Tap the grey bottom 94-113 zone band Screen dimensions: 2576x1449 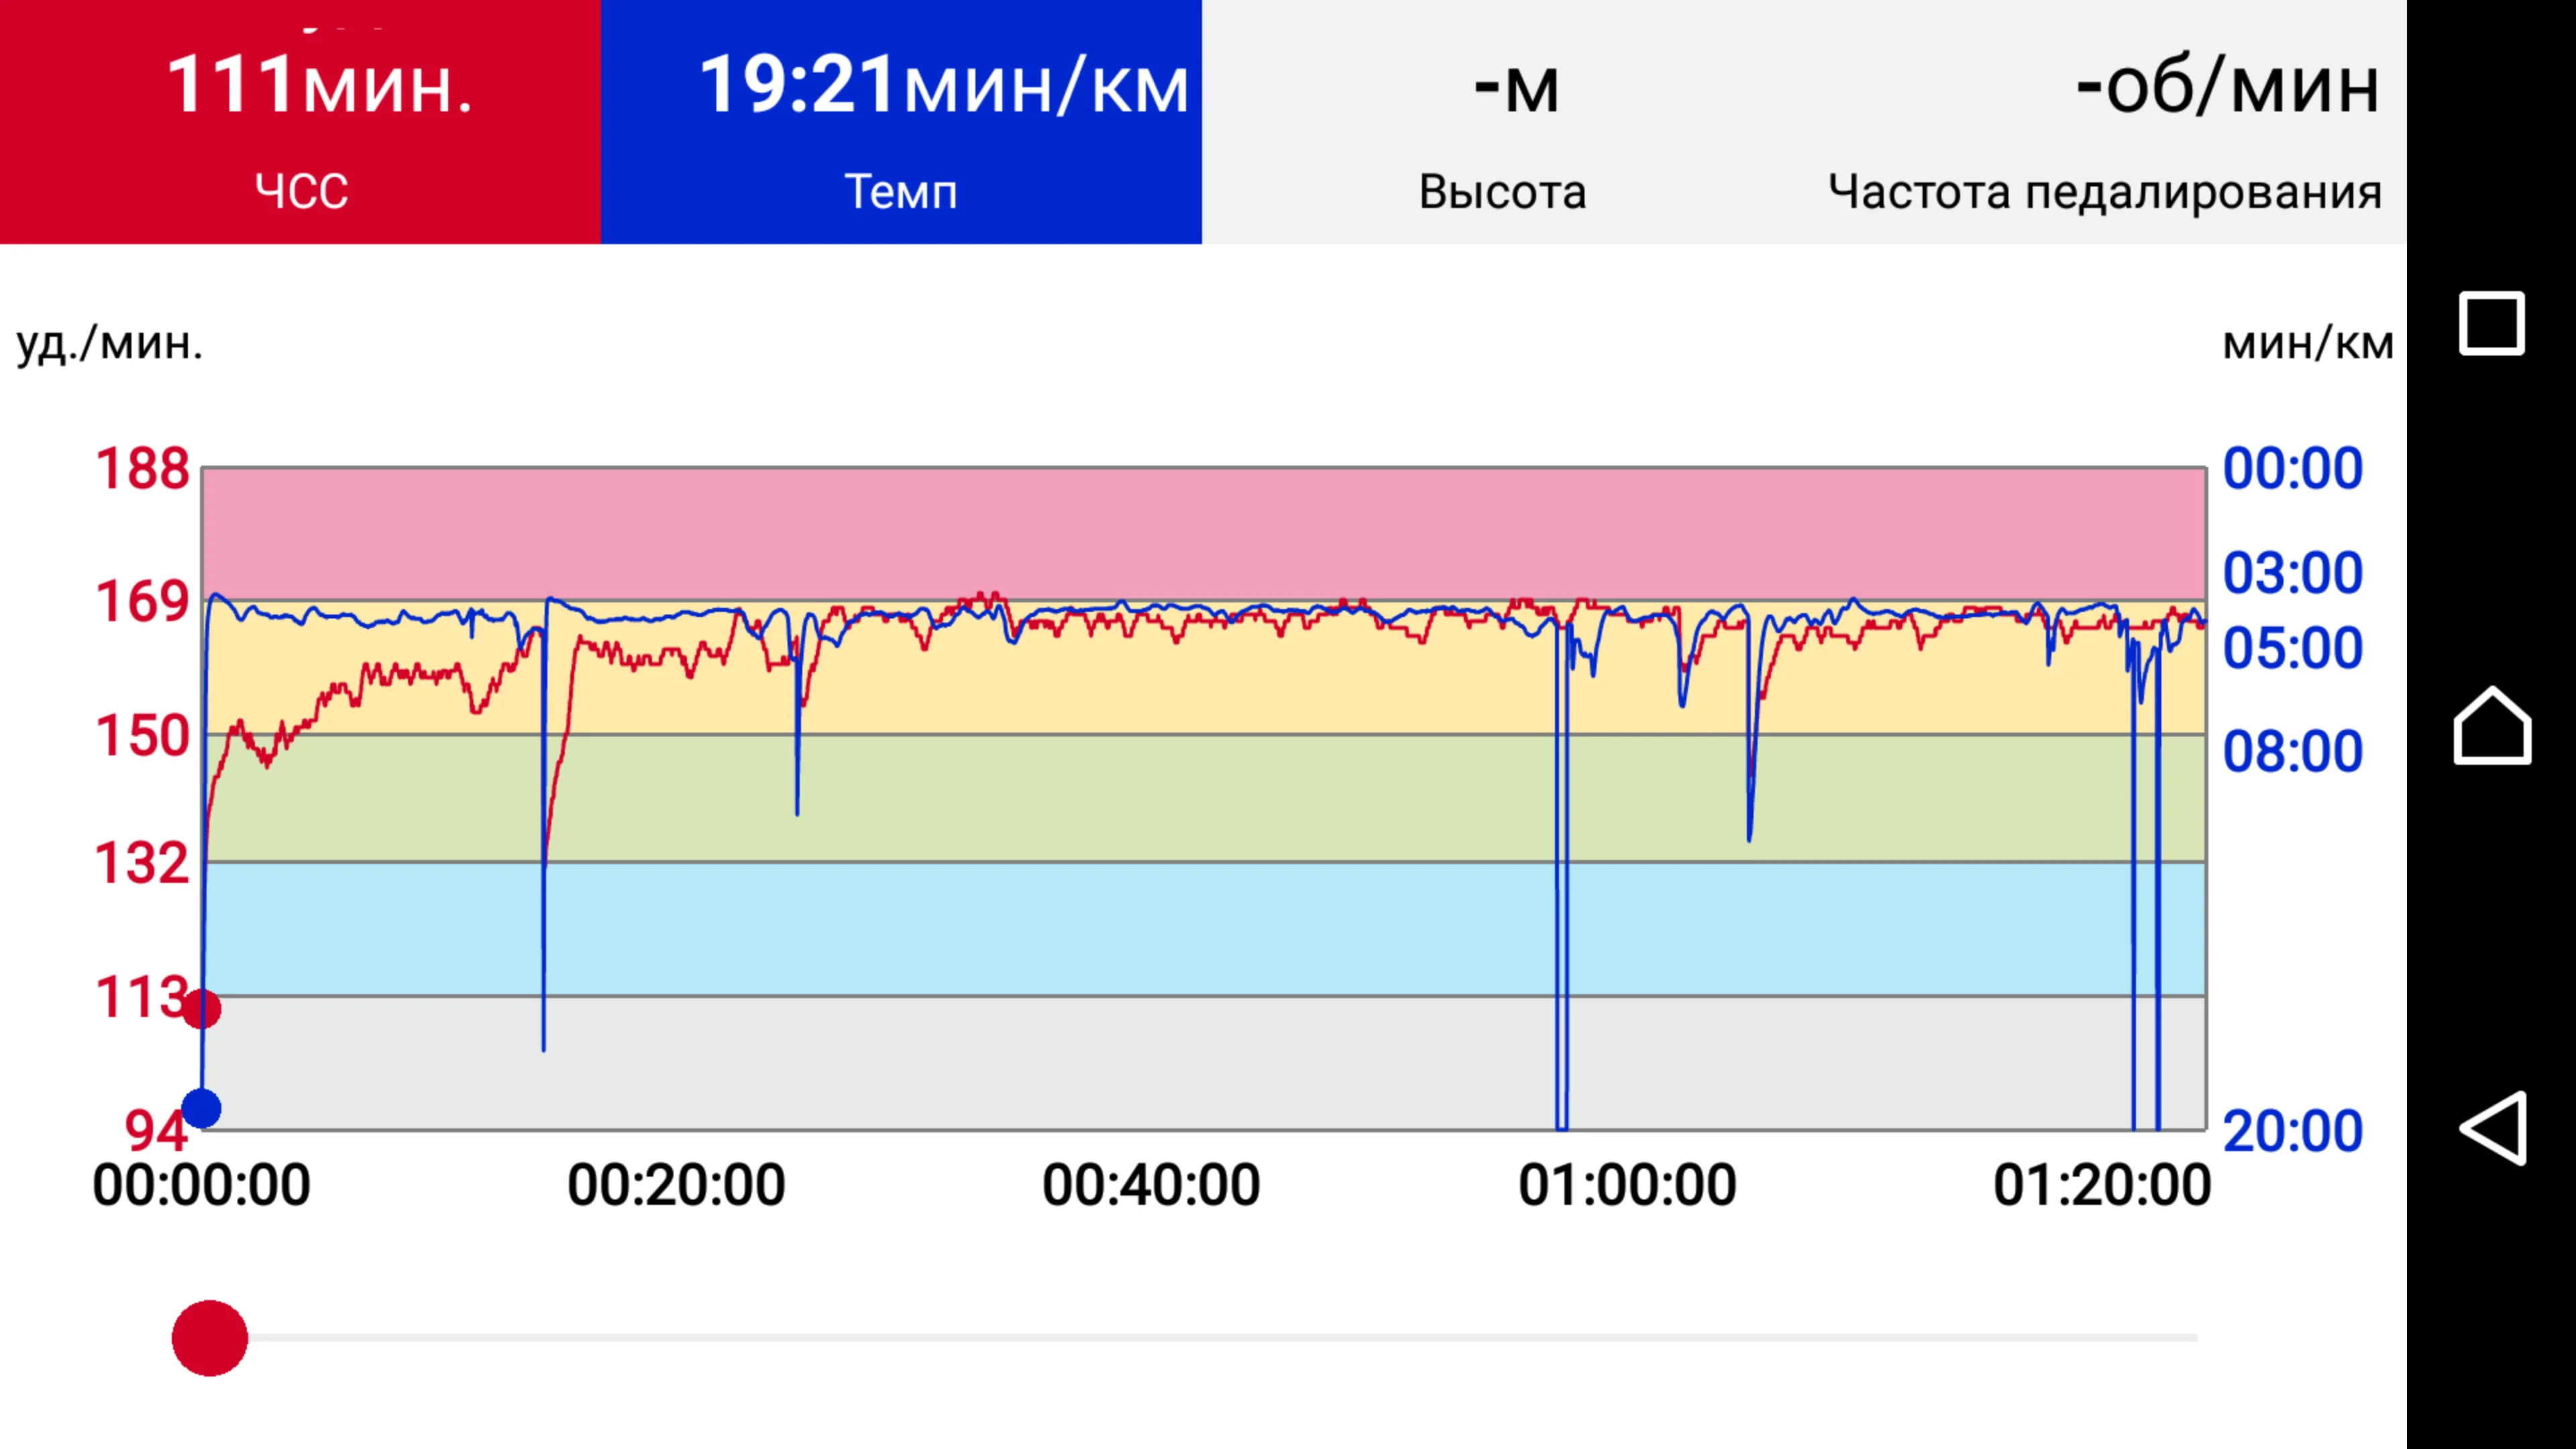click(1200, 1062)
